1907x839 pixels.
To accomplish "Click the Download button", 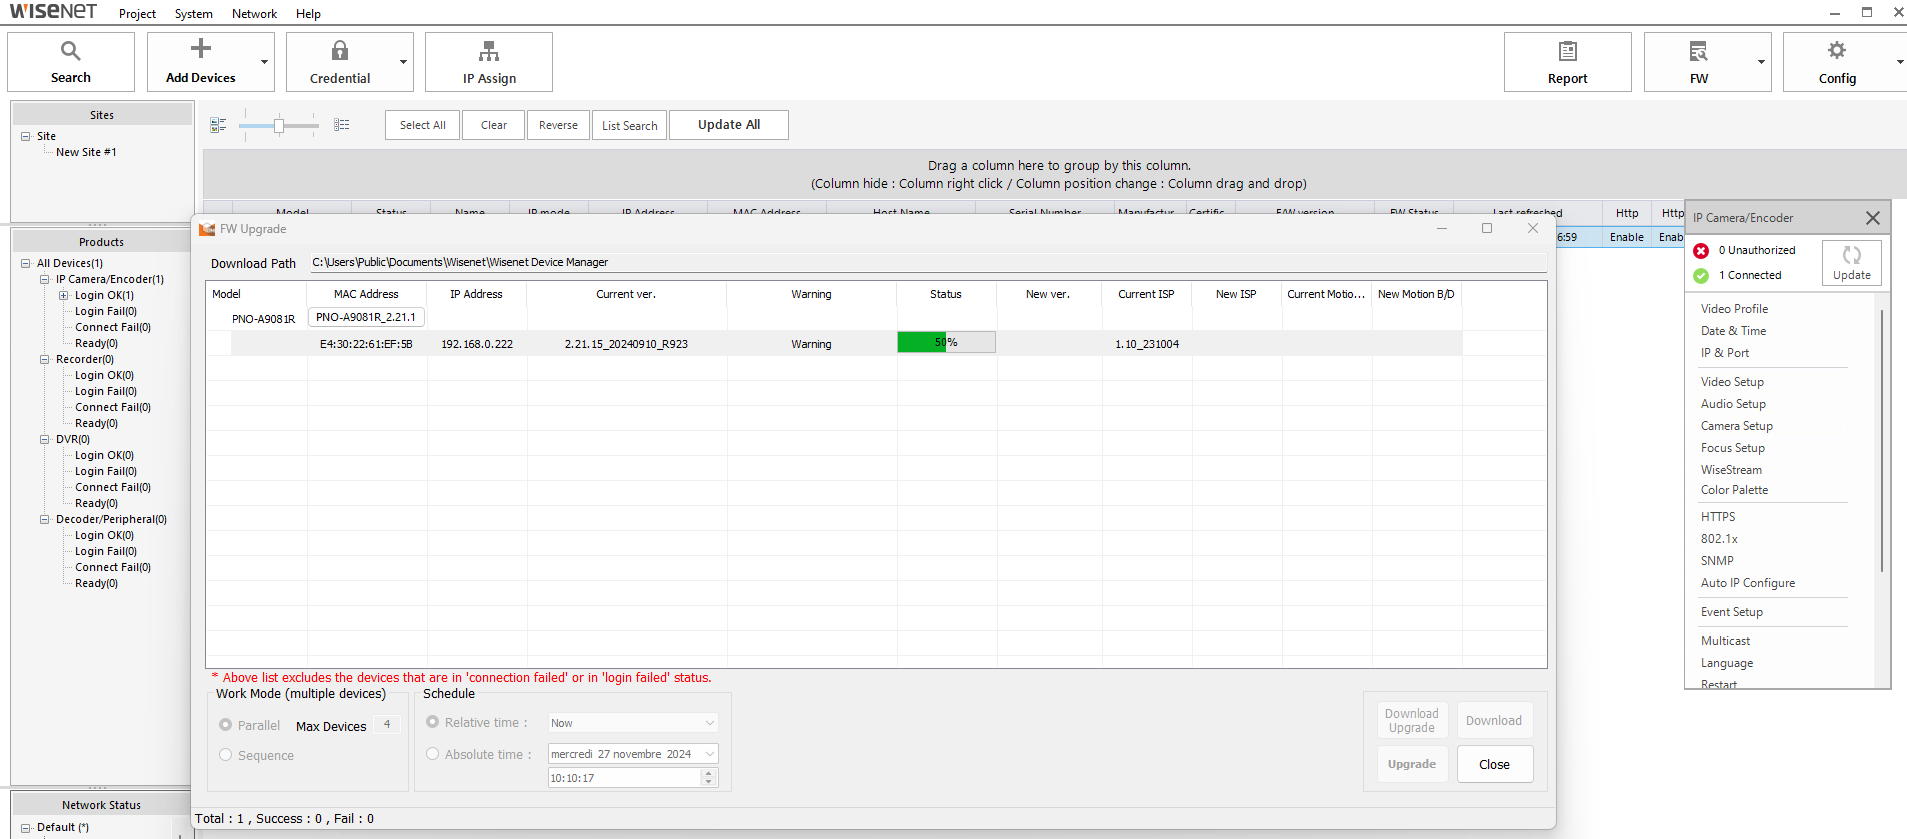I will (x=1494, y=721).
